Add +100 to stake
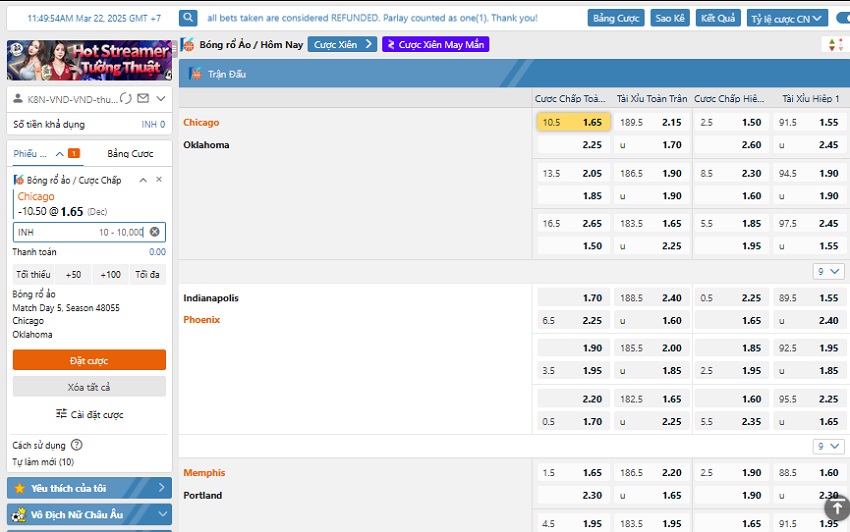850x532 pixels. click(111, 274)
